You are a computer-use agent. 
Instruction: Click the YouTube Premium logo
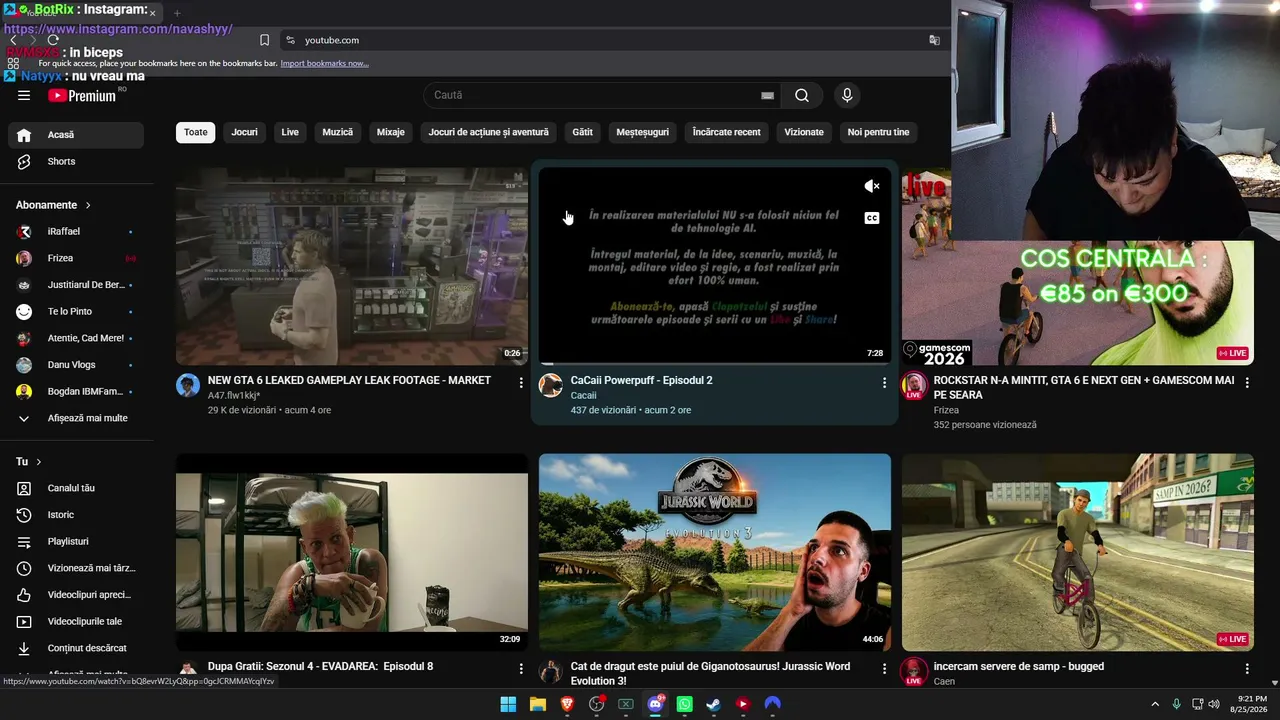[x=82, y=95]
